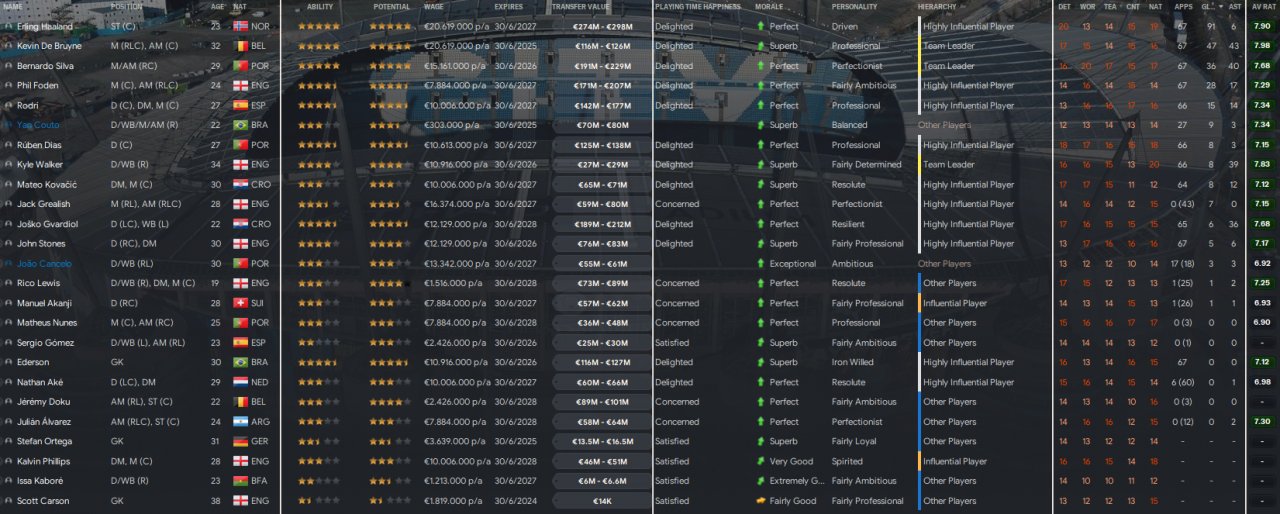Click Rodri's Highly Influential Player hierarchy
The height and width of the screenshot is (514, 1280).
[968, 105]
